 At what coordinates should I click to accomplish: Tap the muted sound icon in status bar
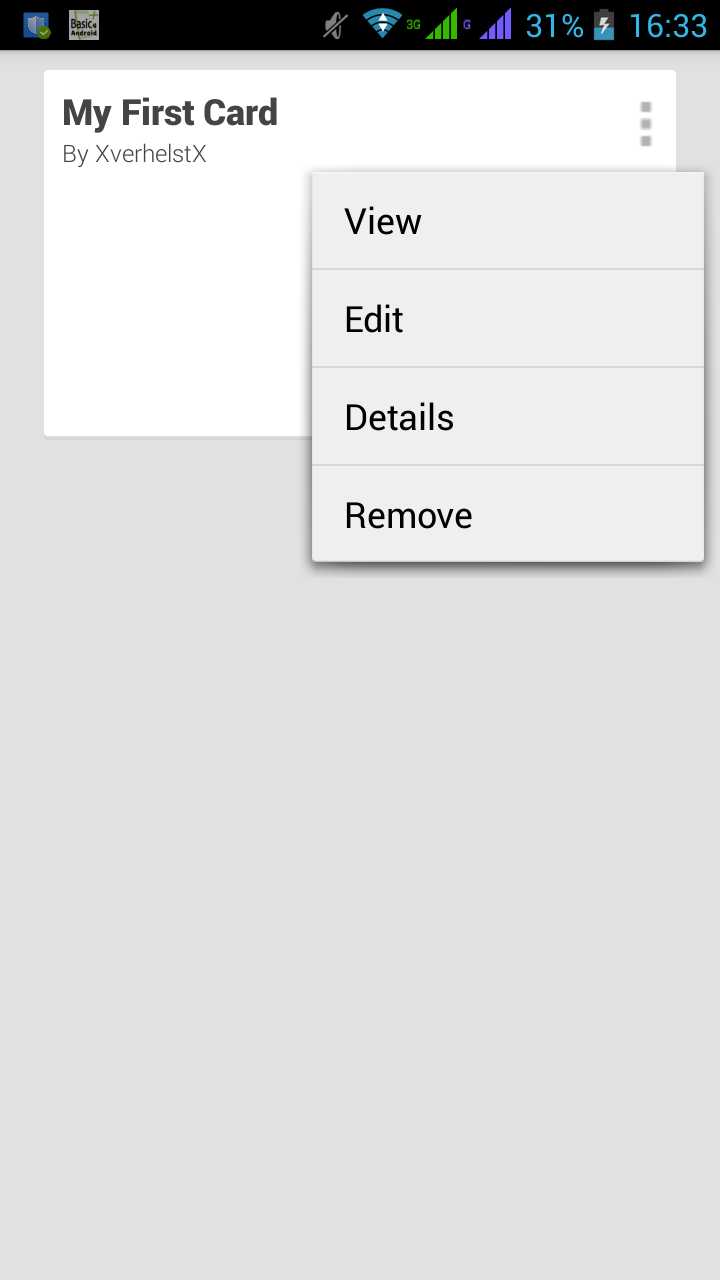336,25
